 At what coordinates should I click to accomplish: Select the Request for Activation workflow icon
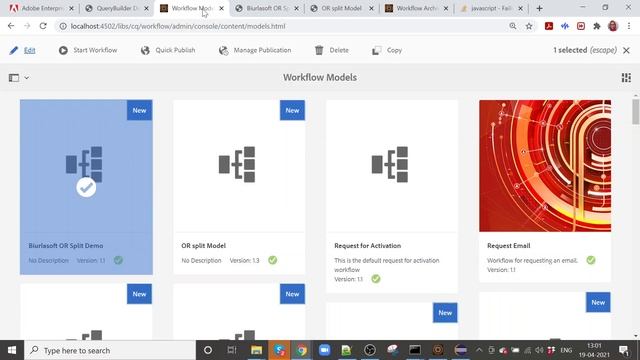390,164
